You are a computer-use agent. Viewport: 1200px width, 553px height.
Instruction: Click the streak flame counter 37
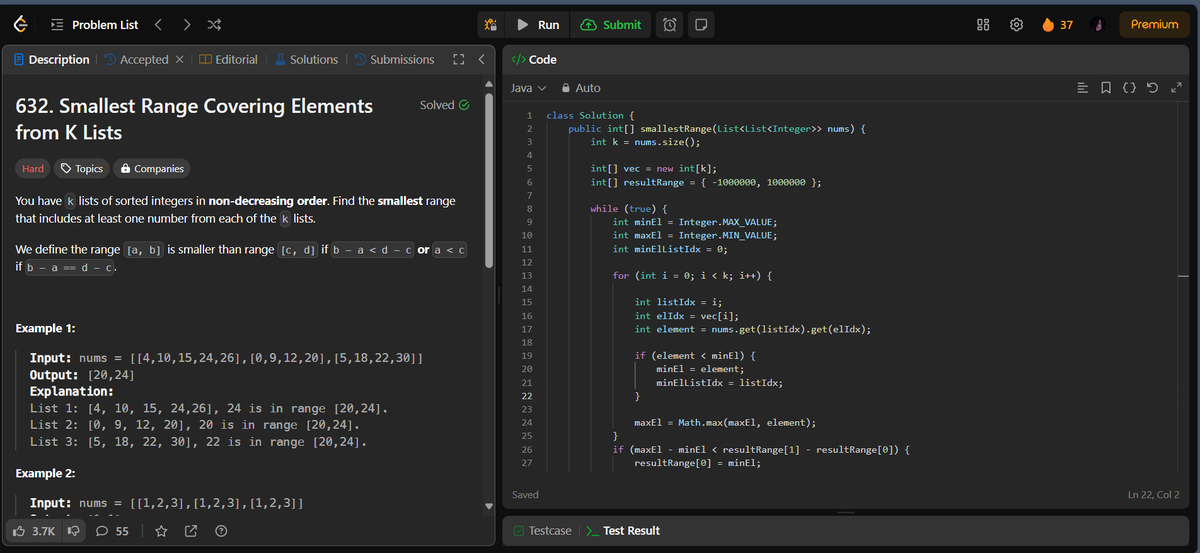[1058, 24]
